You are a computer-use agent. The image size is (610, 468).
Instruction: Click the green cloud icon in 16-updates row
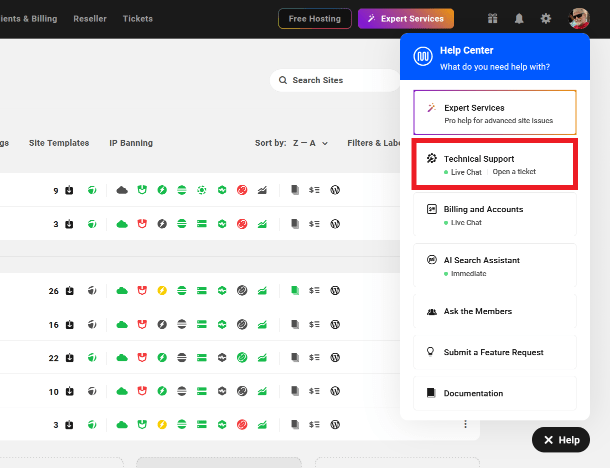tap(122, 324)
